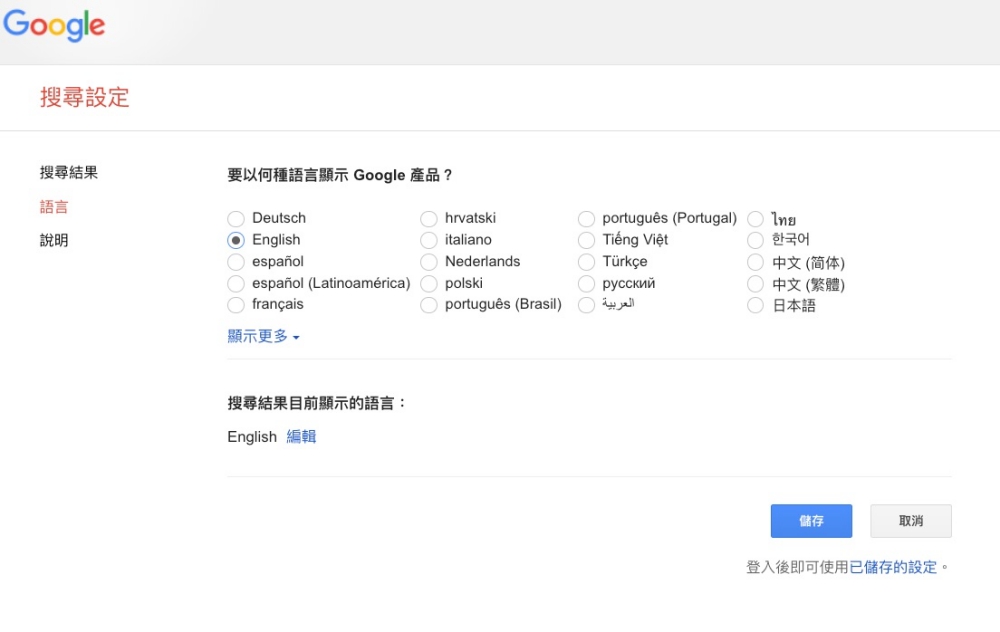Open 說明 sidebar item

[x=54, y=241]
